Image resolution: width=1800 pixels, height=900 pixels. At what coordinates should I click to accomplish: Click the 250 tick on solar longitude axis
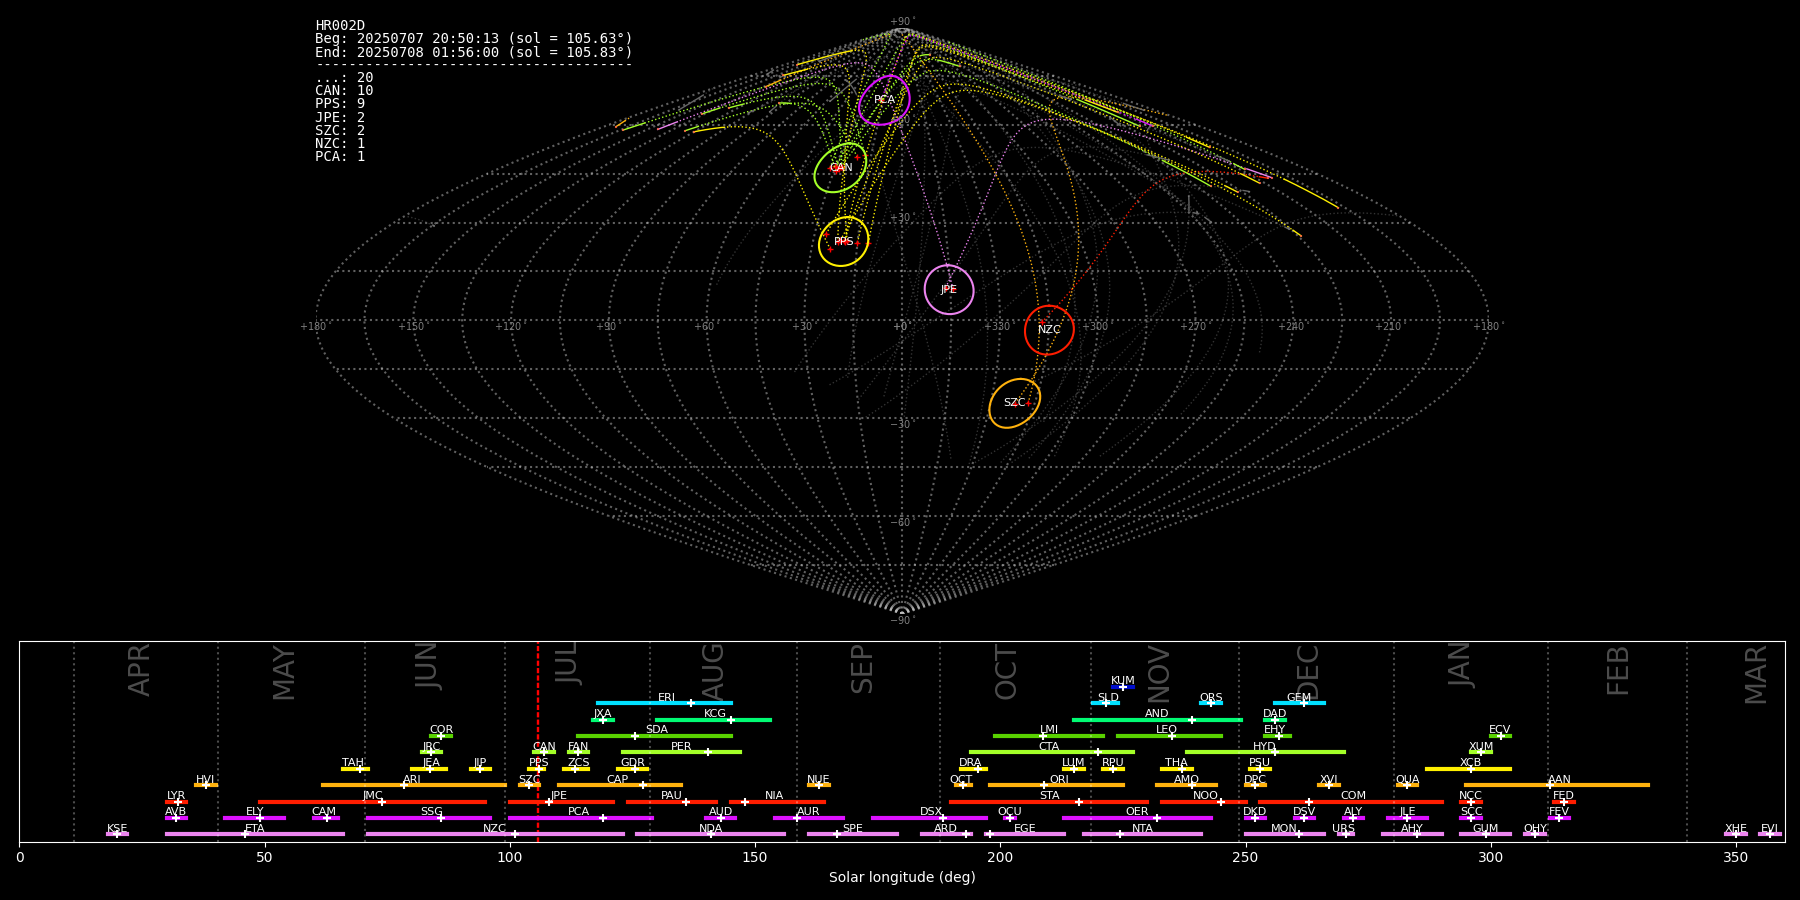(1245, 857)
